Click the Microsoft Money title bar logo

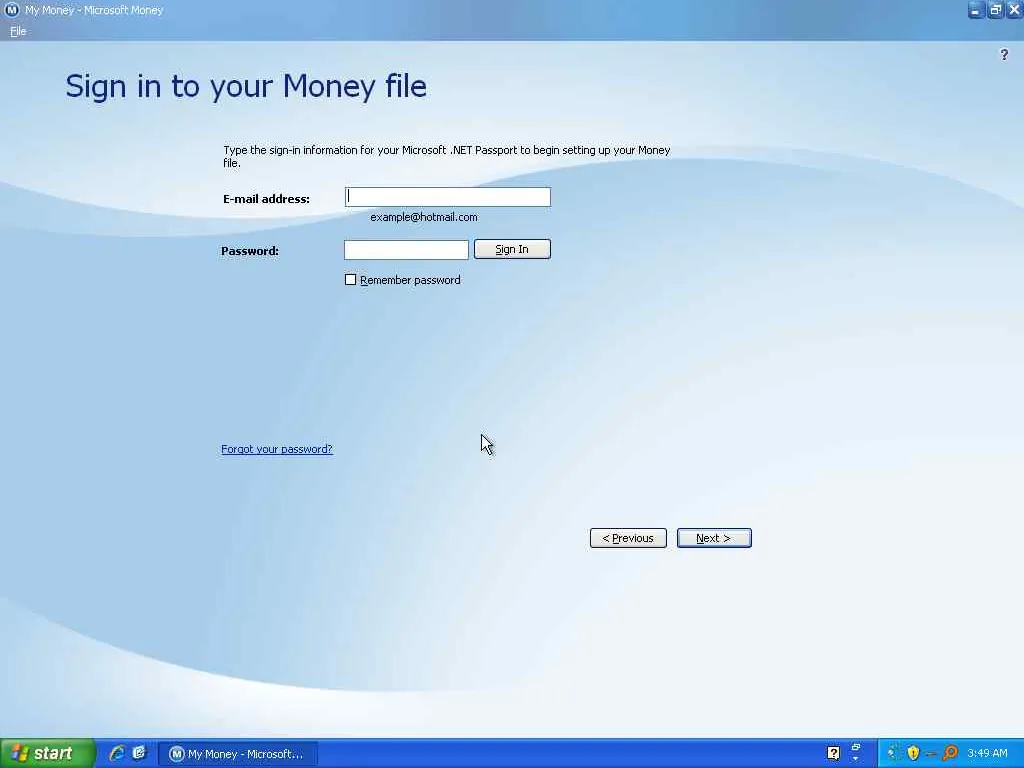pos(11,10)
